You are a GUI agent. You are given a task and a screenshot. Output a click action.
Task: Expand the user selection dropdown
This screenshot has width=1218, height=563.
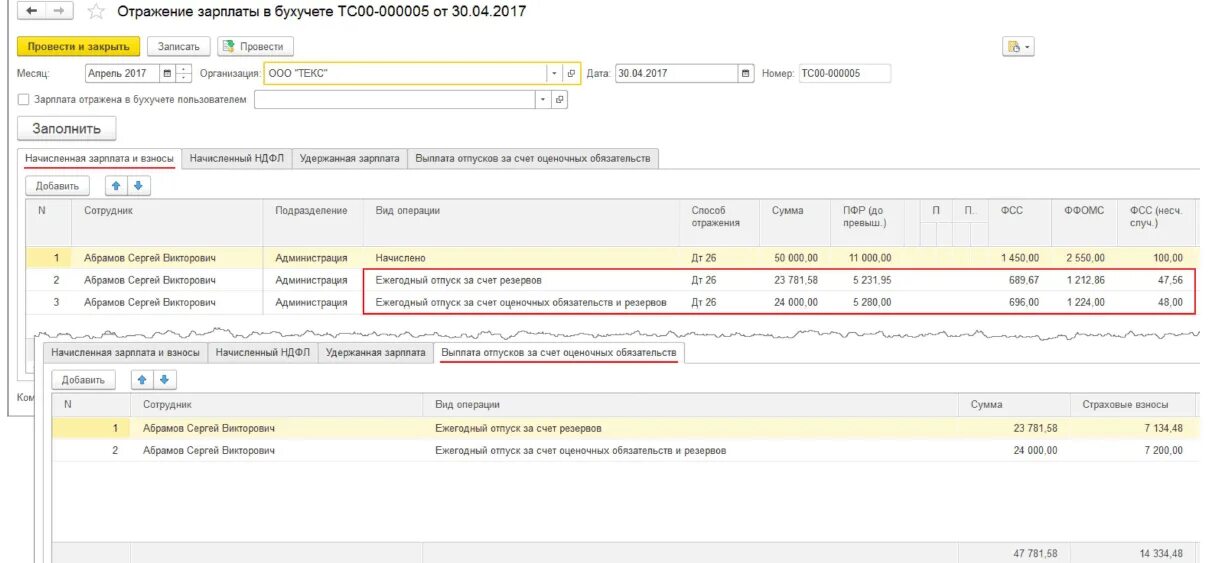543,99
